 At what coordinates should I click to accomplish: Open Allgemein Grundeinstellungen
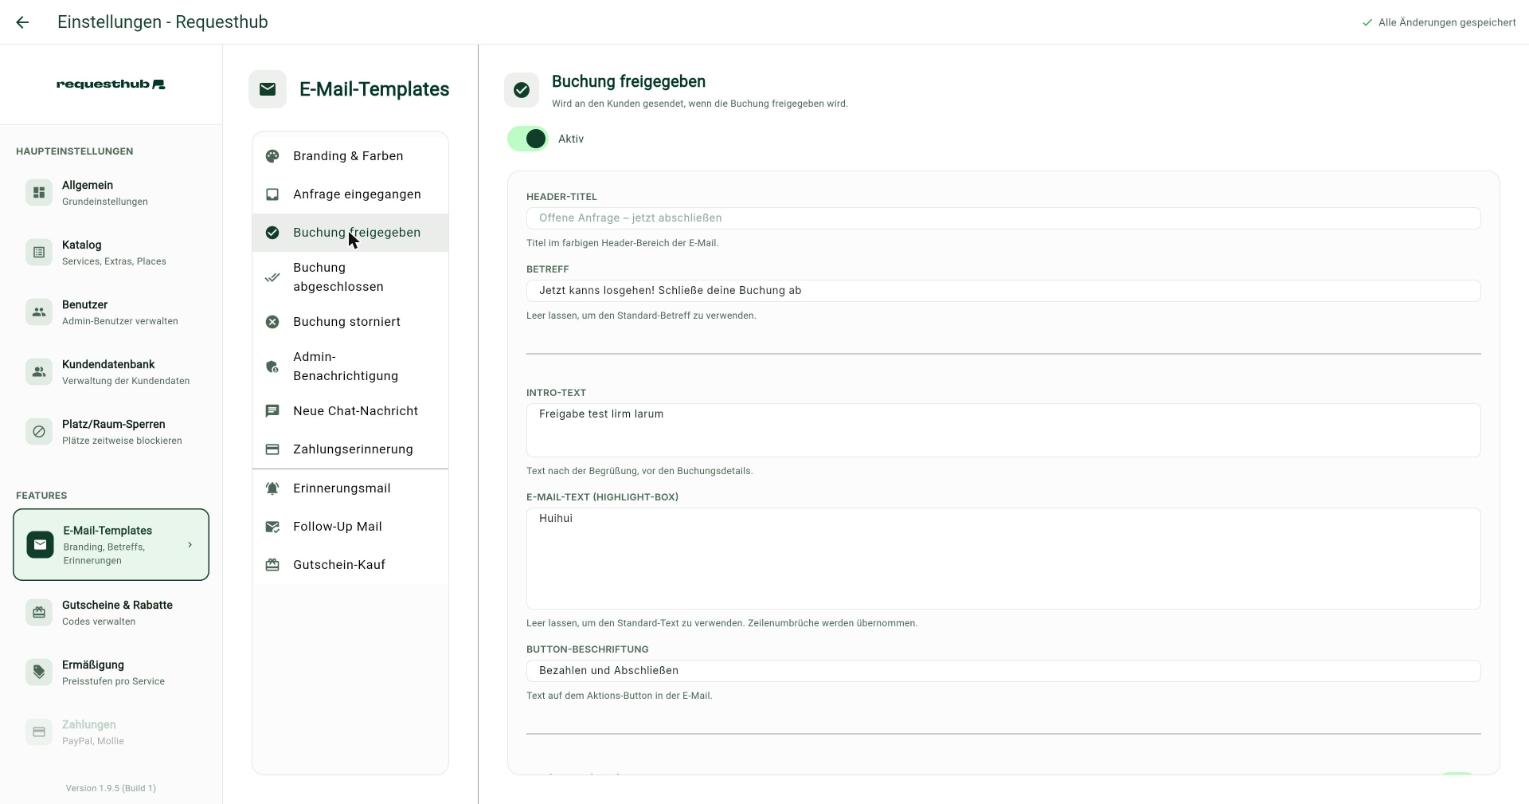coord(111,192)
